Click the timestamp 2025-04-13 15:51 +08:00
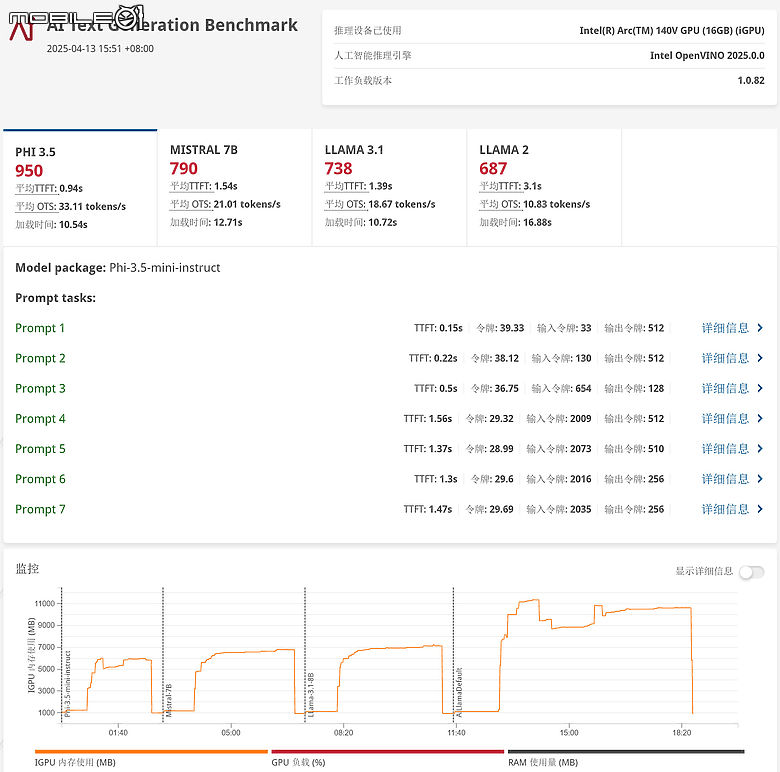780x772 pixels. [100, 49]
